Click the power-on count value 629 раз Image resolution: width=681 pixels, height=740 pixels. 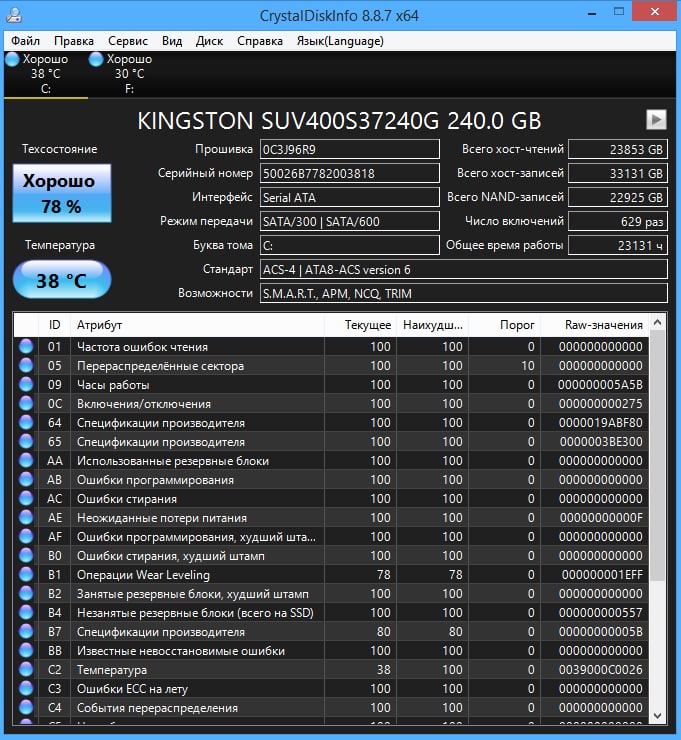point(618,221)
